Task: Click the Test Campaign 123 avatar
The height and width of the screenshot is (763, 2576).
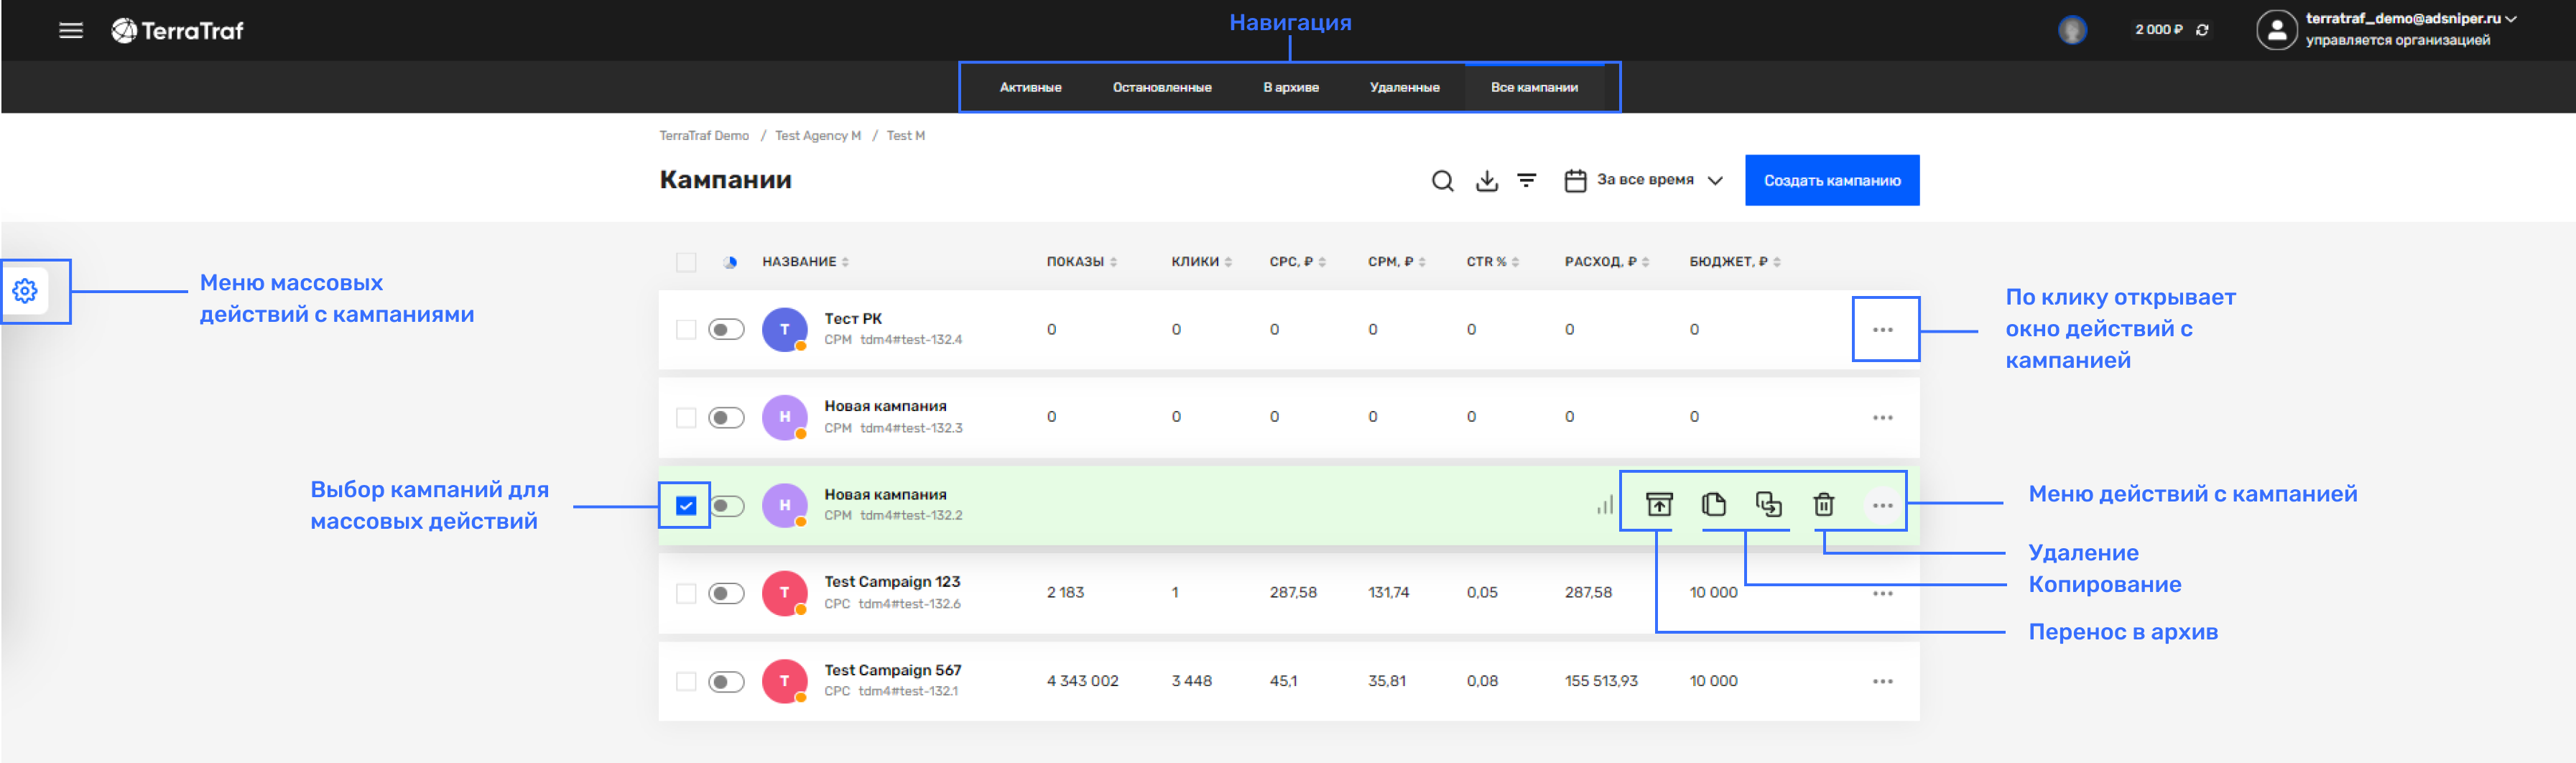Action: click(x=784, y=593)
